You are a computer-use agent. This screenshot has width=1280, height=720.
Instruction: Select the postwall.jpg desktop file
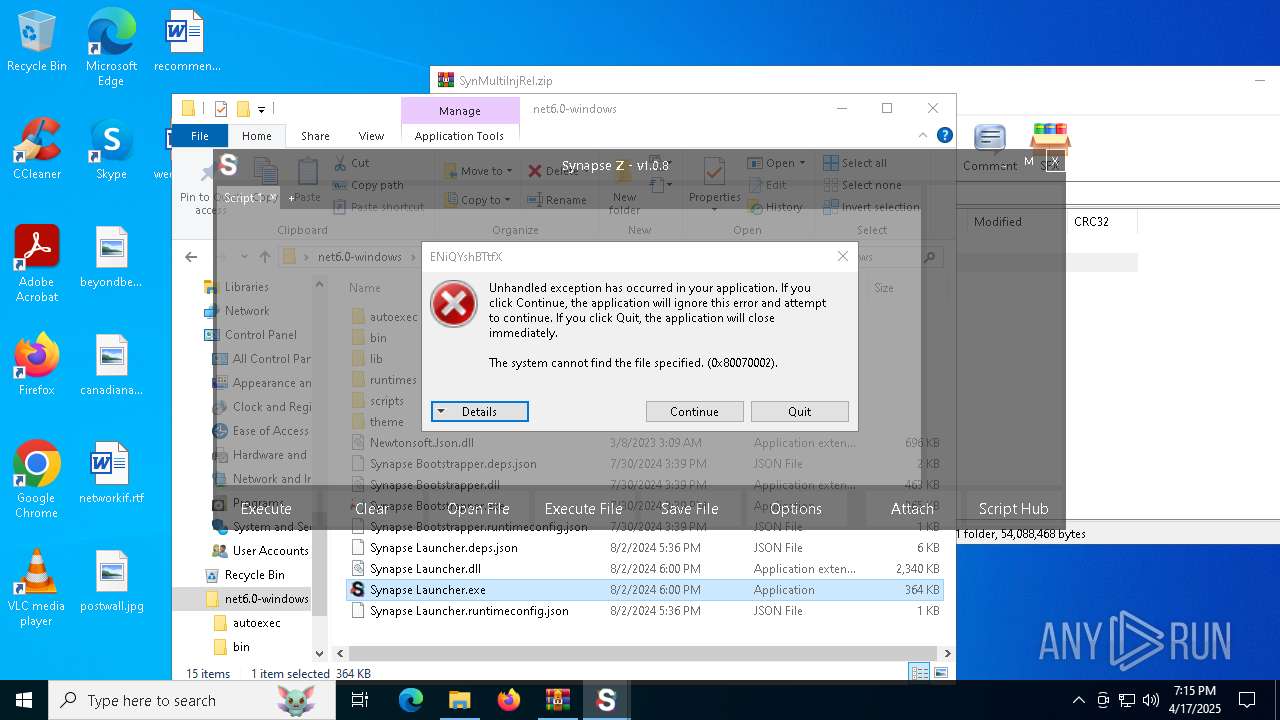click(x=111, y=580)
